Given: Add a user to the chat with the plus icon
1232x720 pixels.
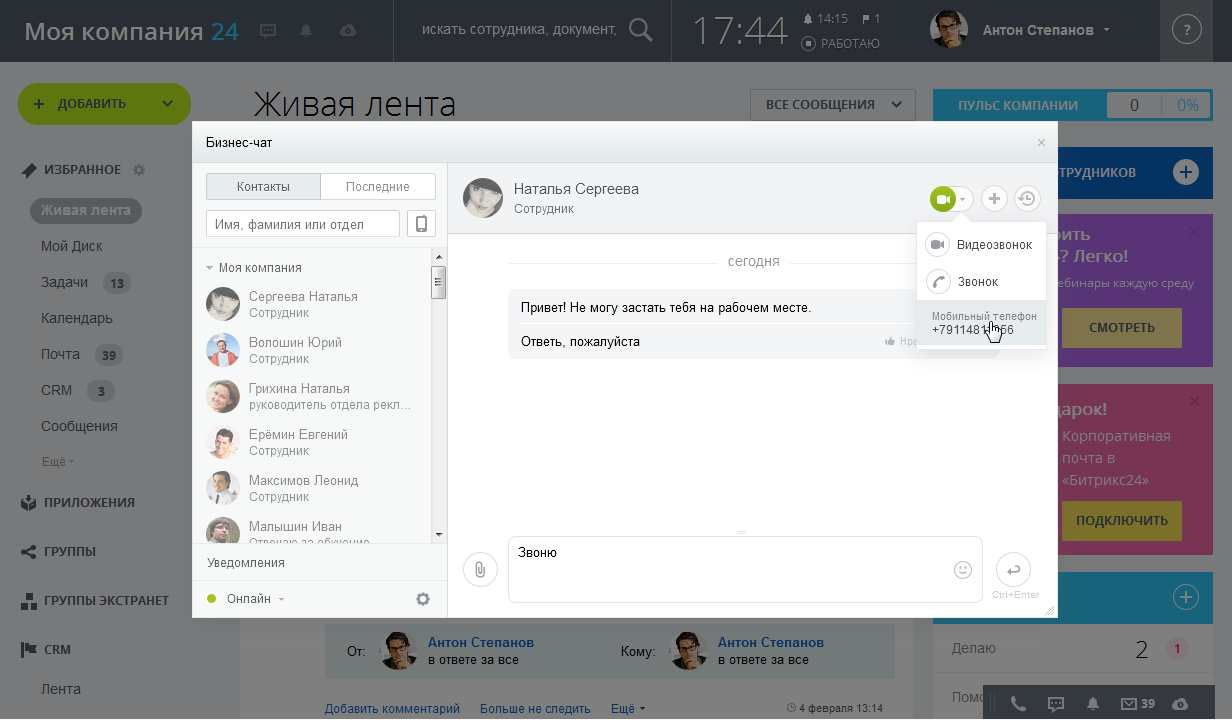Looking at the screenshot, I should [994, 199].
